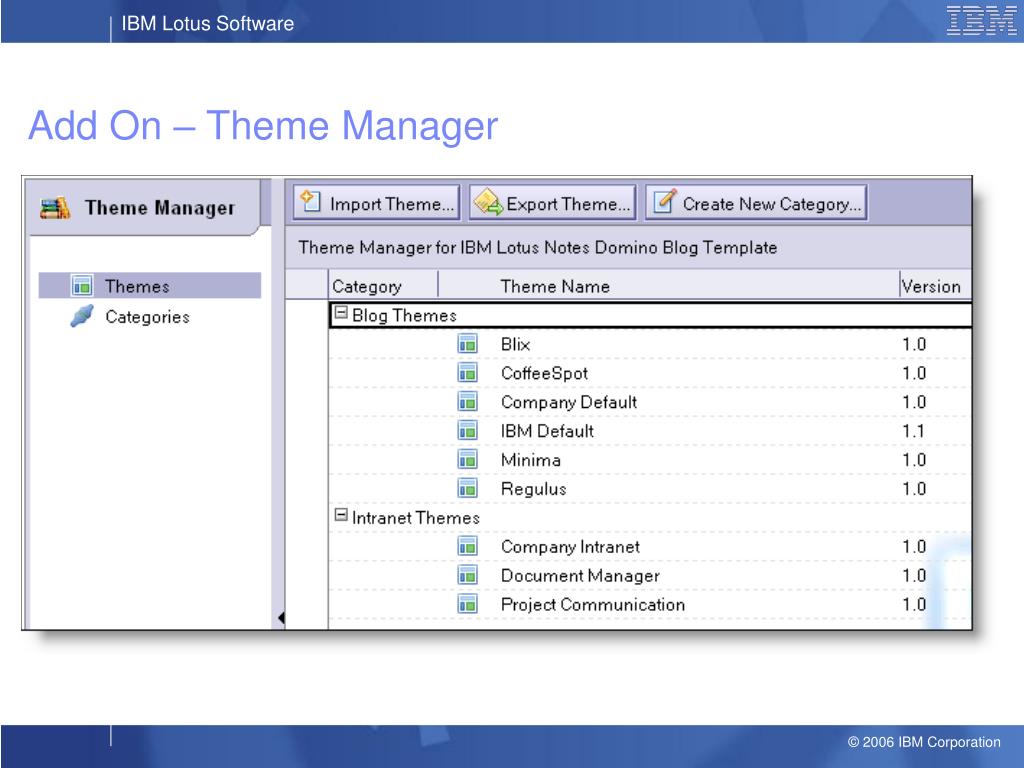The height and width of the screenshot is (768, 1024).
Task: Click the Document Manager theme icon
Action: point(468,575)
